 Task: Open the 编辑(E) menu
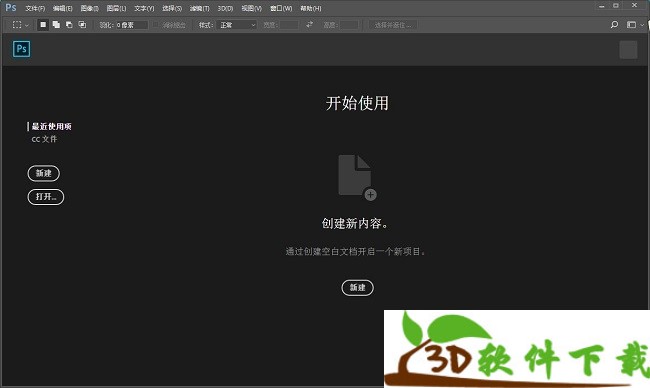click(x=63, y=8)
